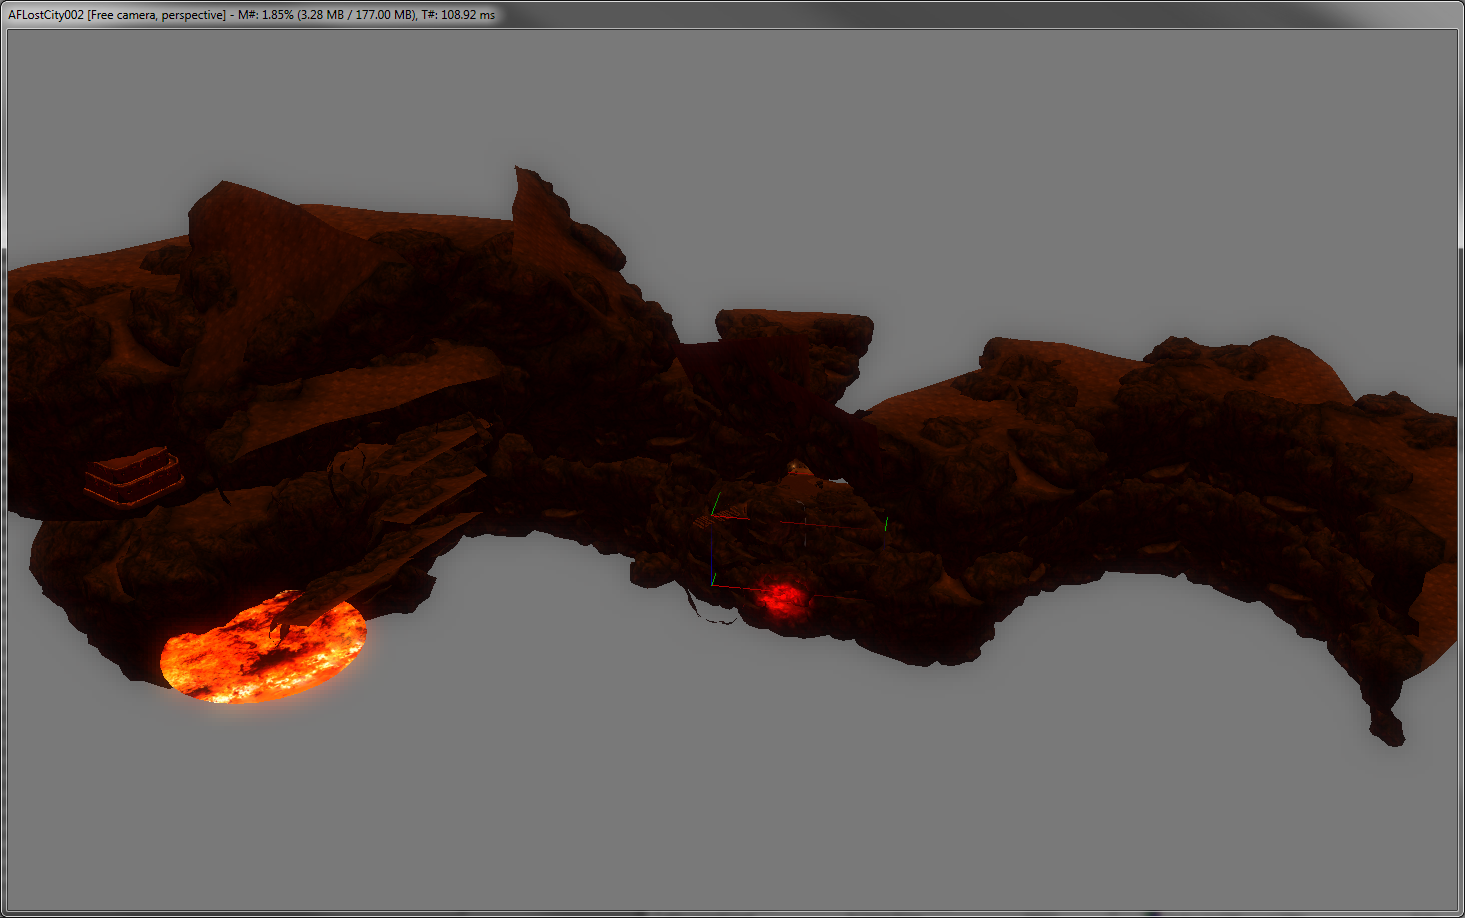Click the "AFLostCity002" viewport title text
The image size is (1465, 918).
46,15
